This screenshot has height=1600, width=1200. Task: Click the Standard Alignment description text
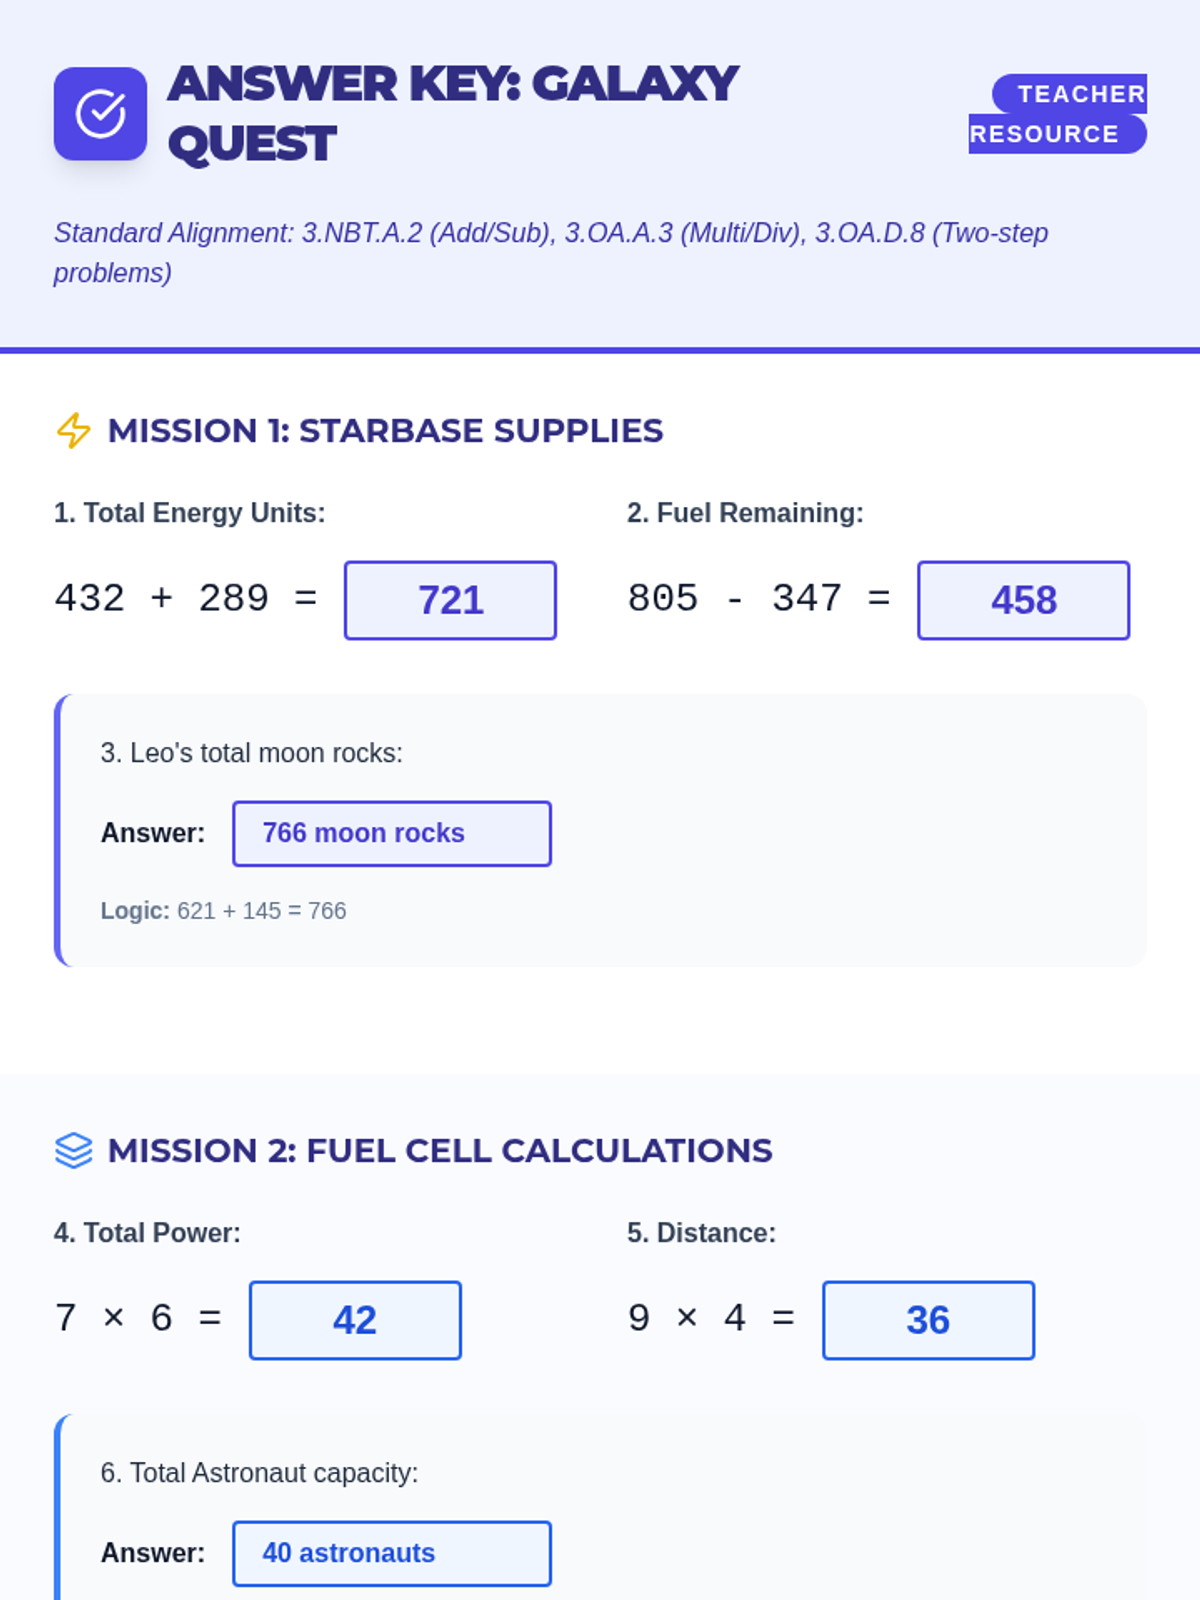550,252
